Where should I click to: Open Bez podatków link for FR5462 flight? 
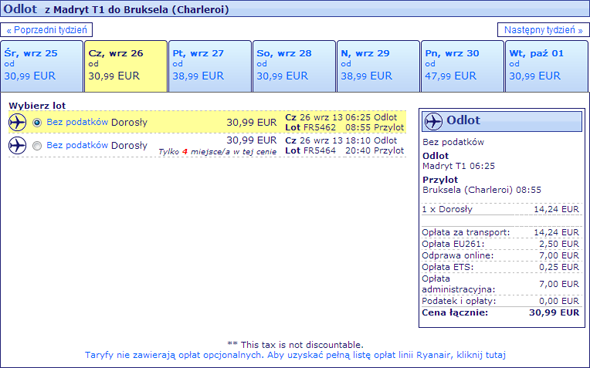[77, 122]
